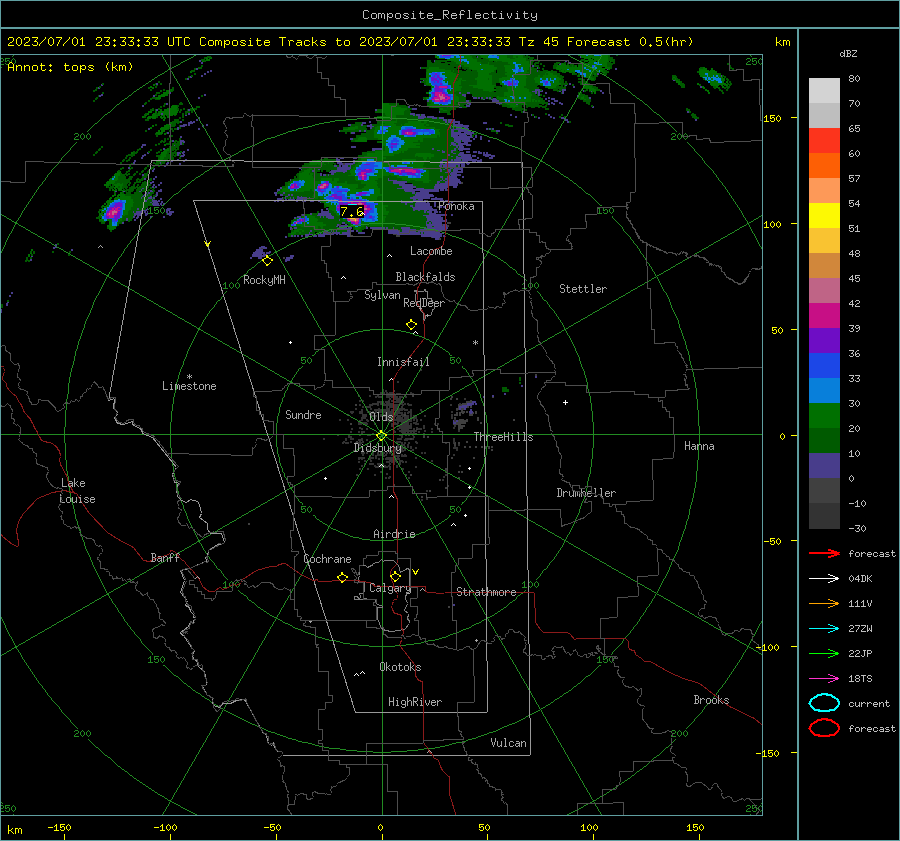Click the Banff label
Image resolution: width=900 pixels, height=841 pixels.
click(x=165, y=558)
